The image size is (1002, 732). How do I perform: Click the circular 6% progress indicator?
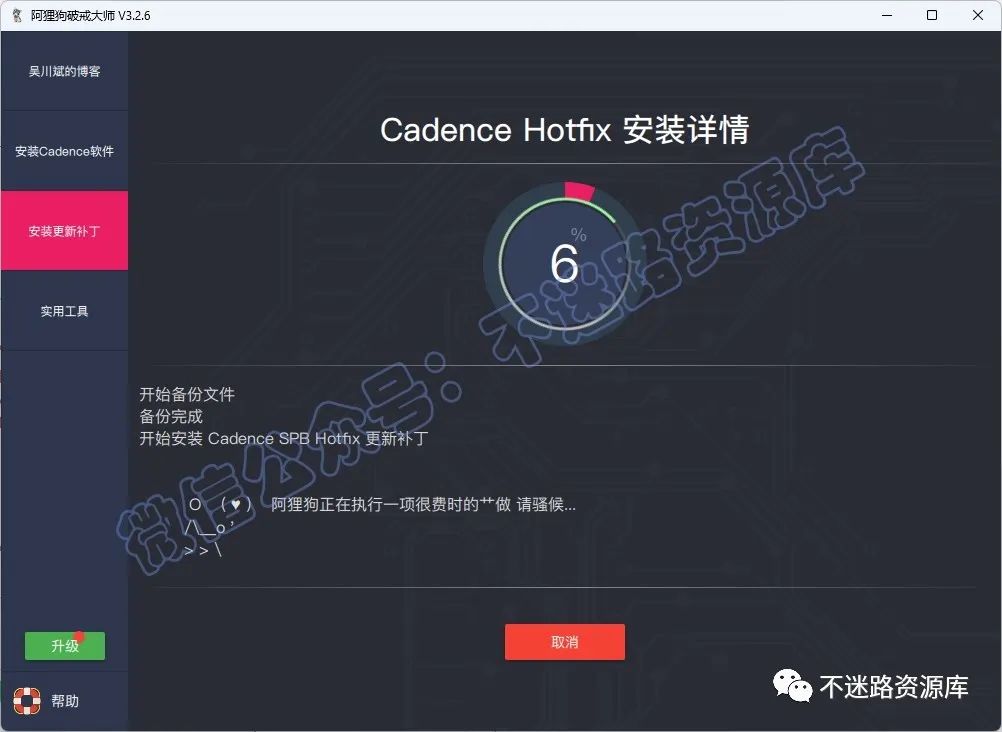click(x=564, y=263)
